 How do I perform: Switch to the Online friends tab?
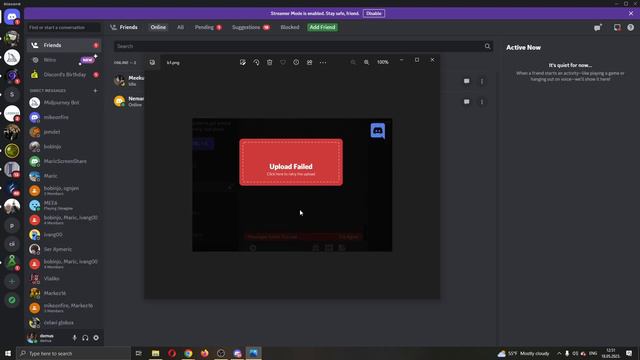158,27
